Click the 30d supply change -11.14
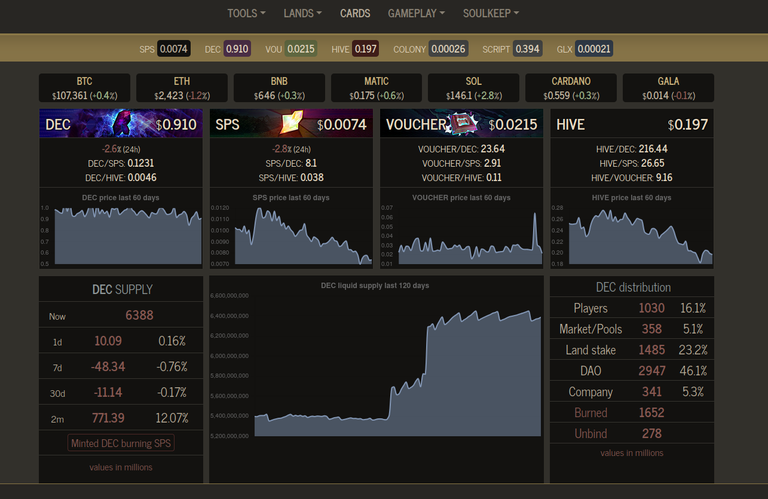768x499 pixels. (108, 392)
